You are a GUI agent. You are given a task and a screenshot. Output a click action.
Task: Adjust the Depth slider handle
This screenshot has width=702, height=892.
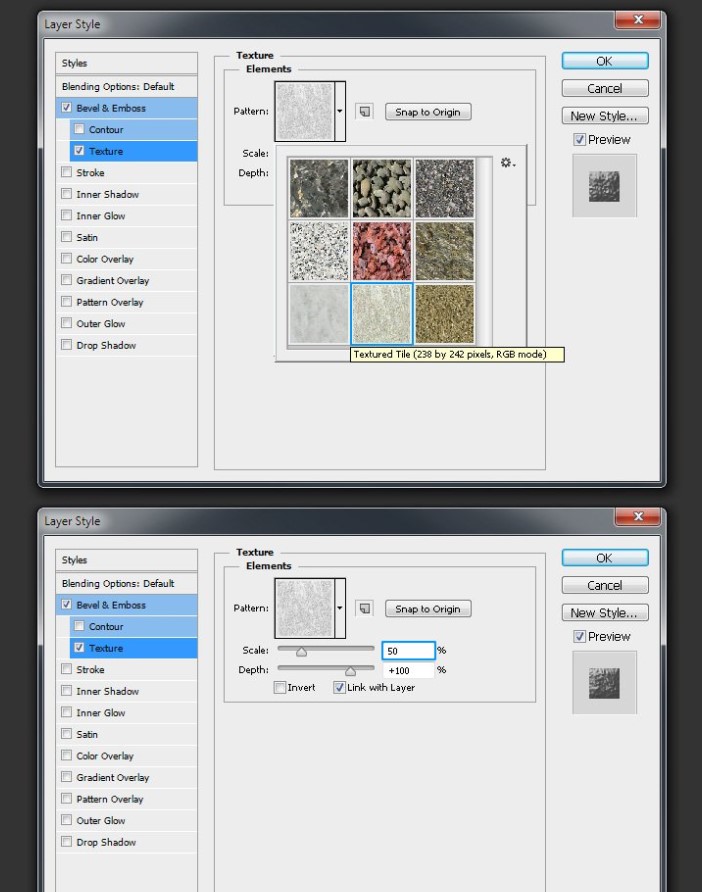pyautogui.click(x=350, y=671)
